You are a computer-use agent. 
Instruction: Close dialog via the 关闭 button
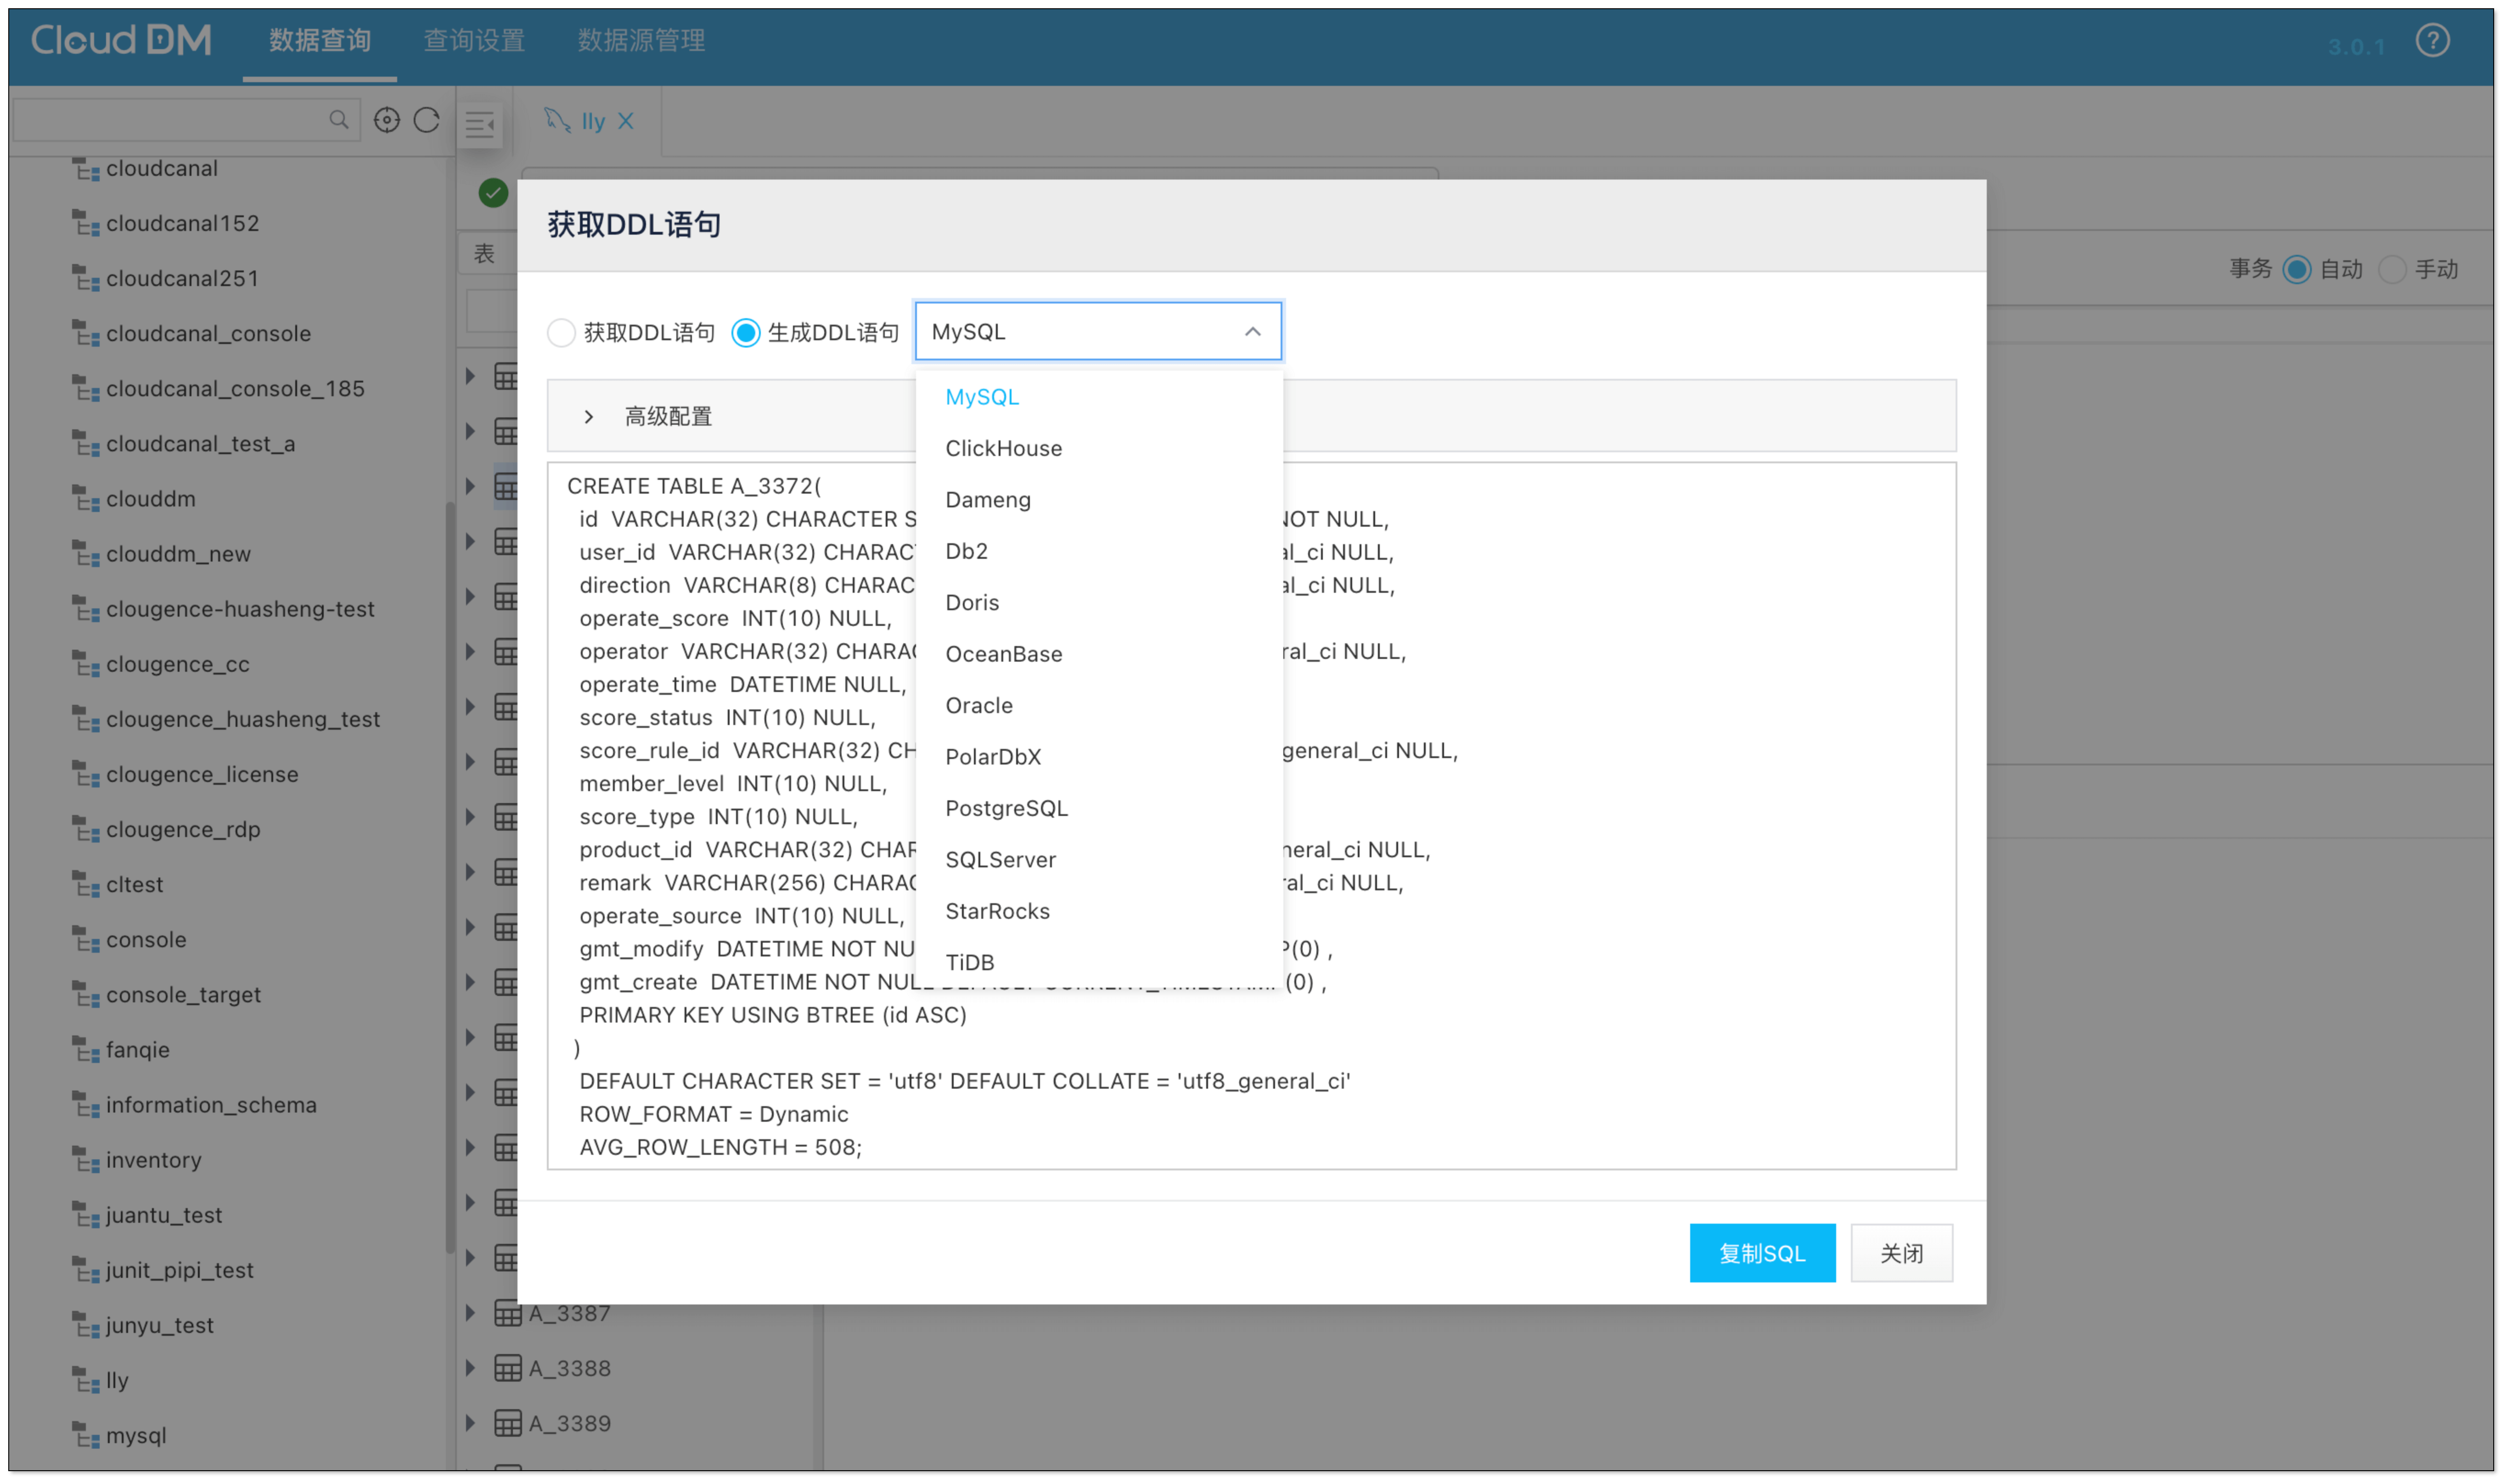1900,1253
